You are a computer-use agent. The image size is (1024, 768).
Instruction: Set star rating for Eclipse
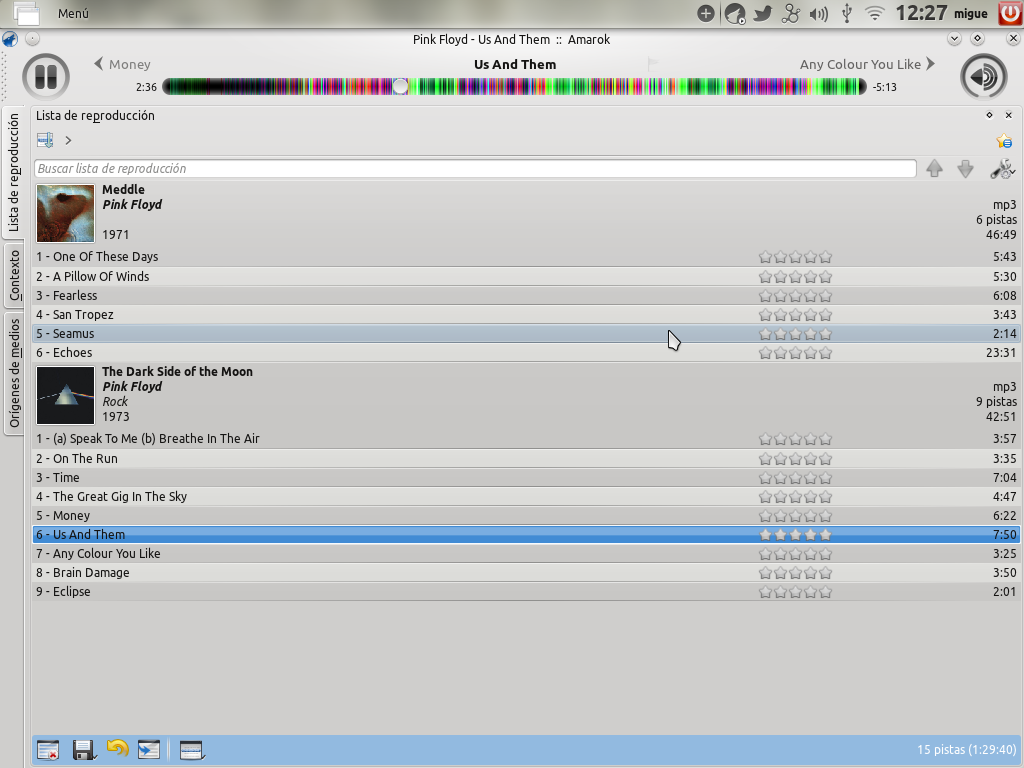795,592
